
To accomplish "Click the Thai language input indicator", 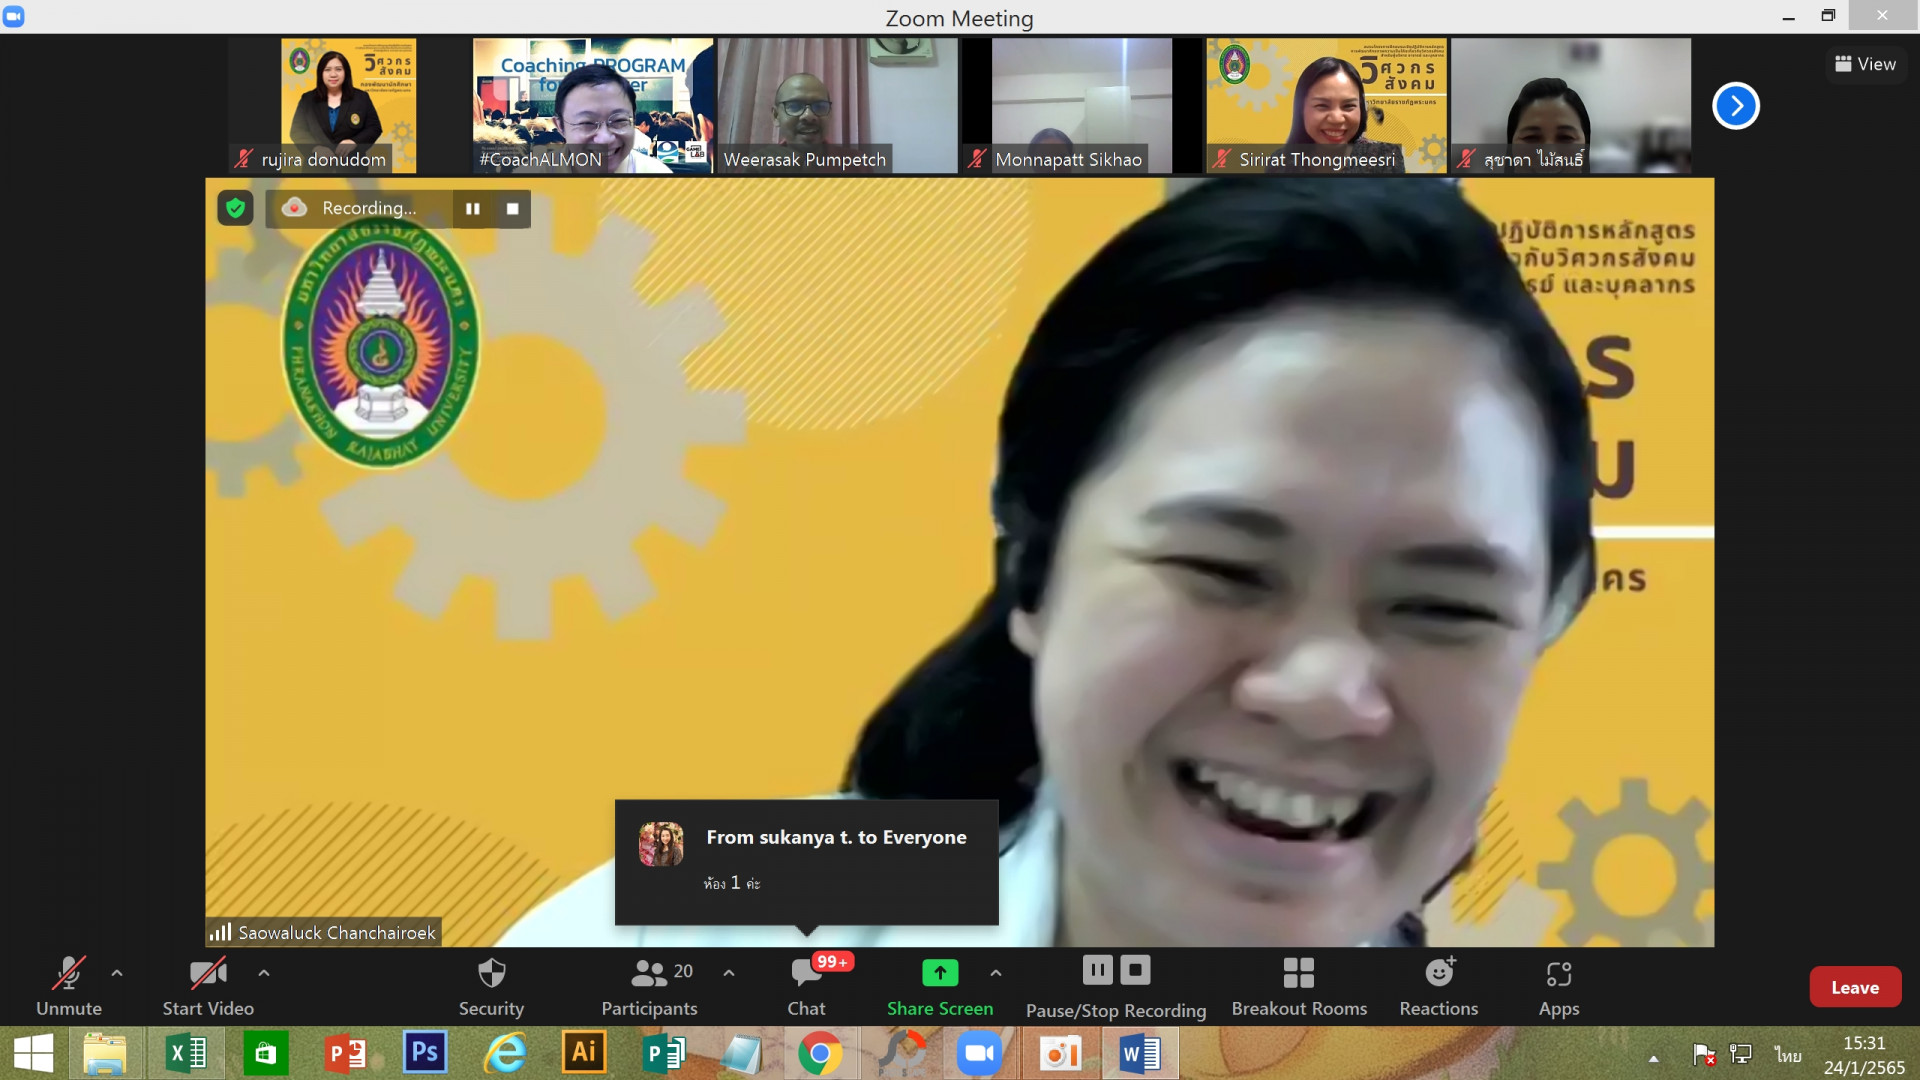I will click(1788, 1055).
